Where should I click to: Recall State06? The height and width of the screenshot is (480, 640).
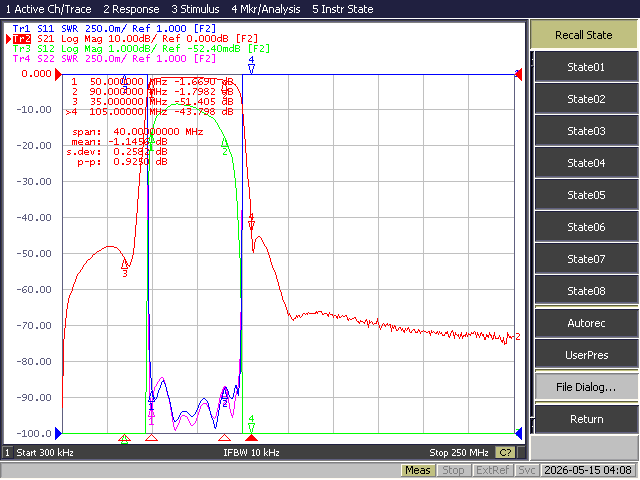coord(586,227)
